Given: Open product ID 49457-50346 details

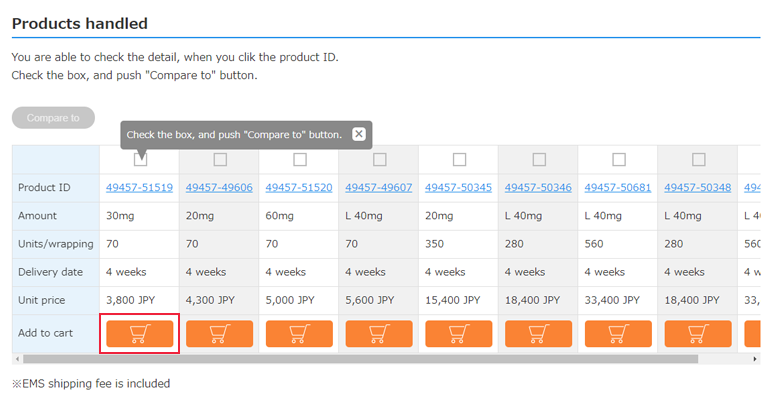Looking at the screenshot, I should click(x=538, y=188).
